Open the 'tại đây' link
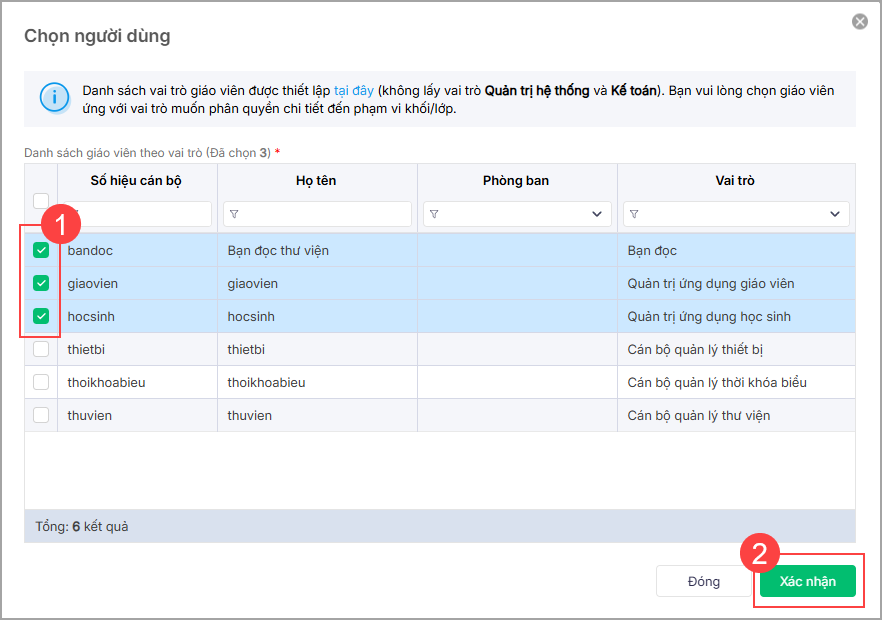This screenshot has height=620, width=882. (354, 90)
